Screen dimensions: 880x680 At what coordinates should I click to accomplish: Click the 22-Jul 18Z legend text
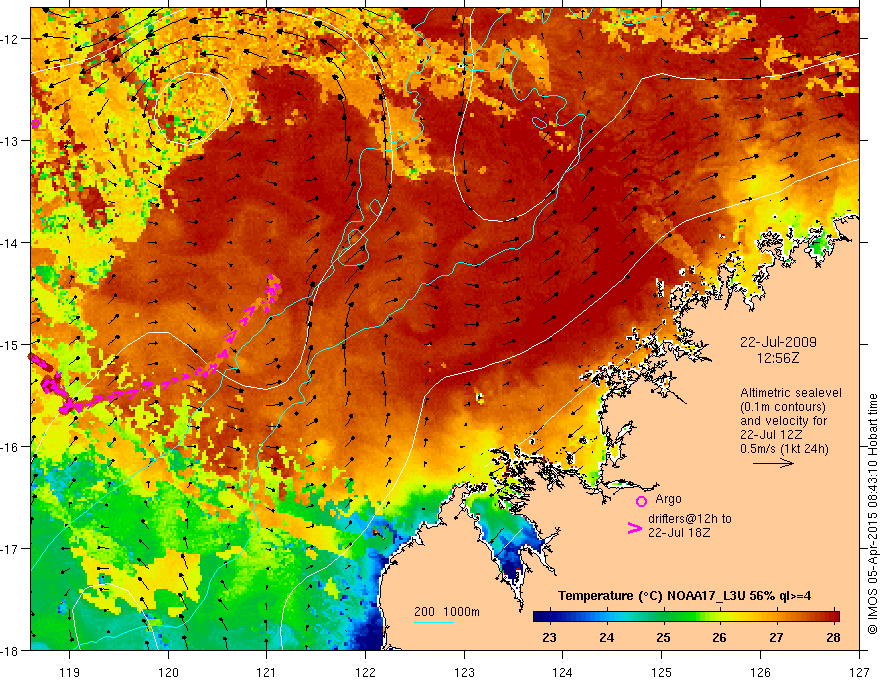(x=679, y=532)
